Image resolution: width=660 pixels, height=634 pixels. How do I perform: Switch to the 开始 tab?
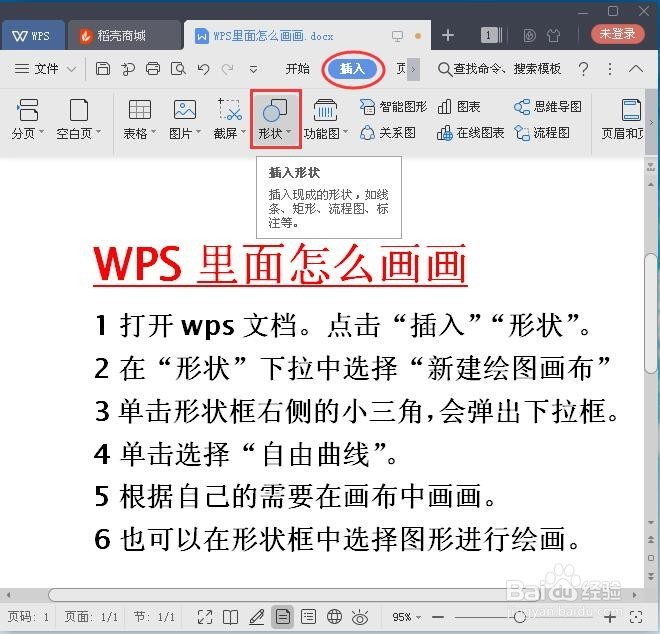(x=297, y=69)
